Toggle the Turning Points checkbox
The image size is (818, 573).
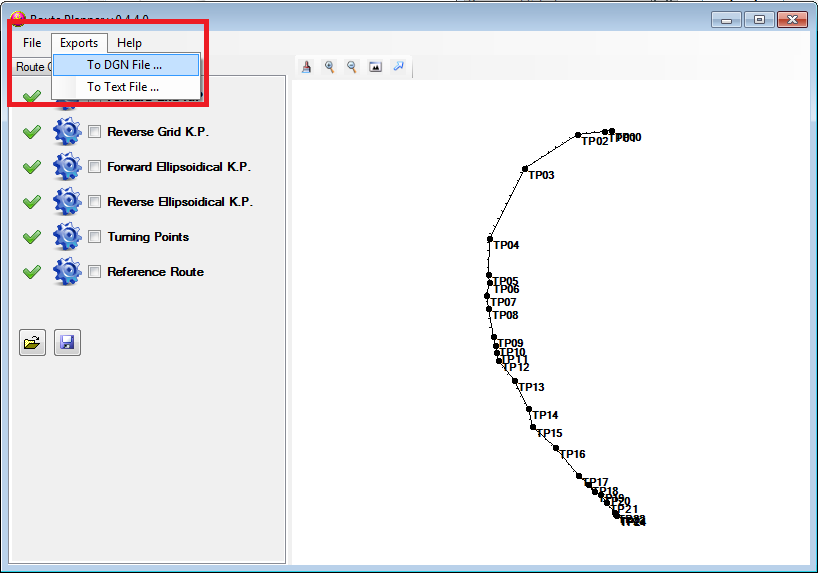click(94, 236)
